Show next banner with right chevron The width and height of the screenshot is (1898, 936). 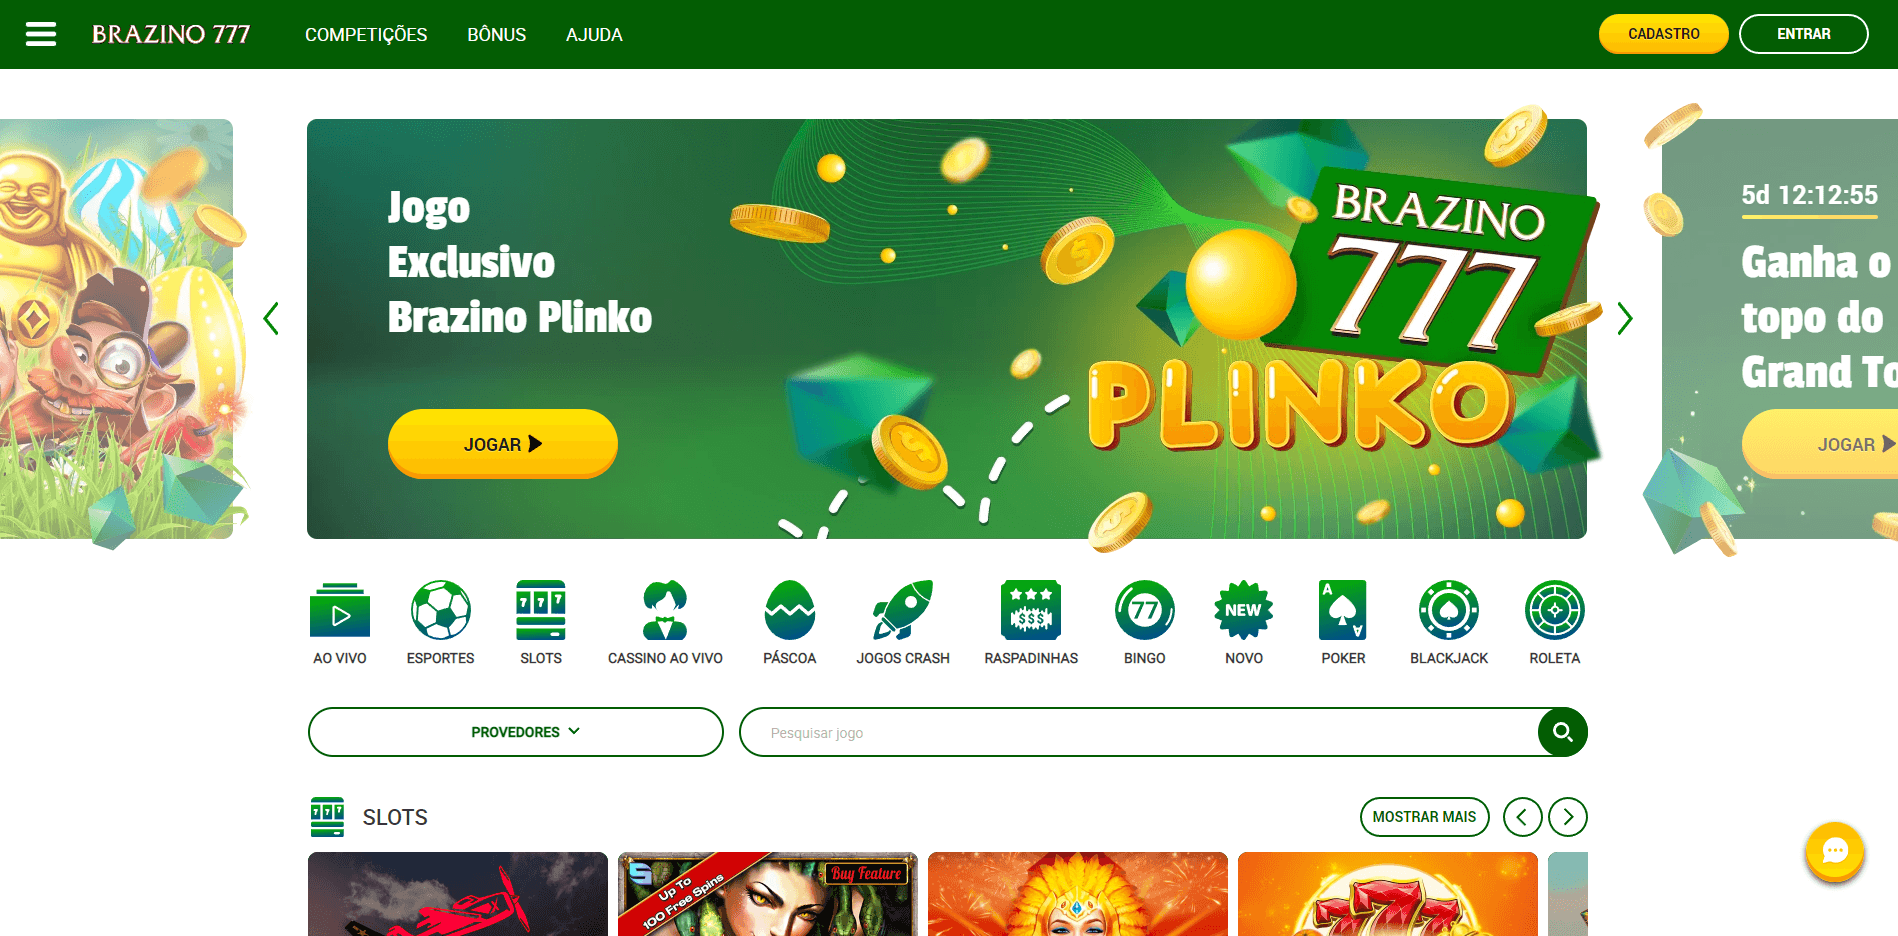pos(1625,319)
